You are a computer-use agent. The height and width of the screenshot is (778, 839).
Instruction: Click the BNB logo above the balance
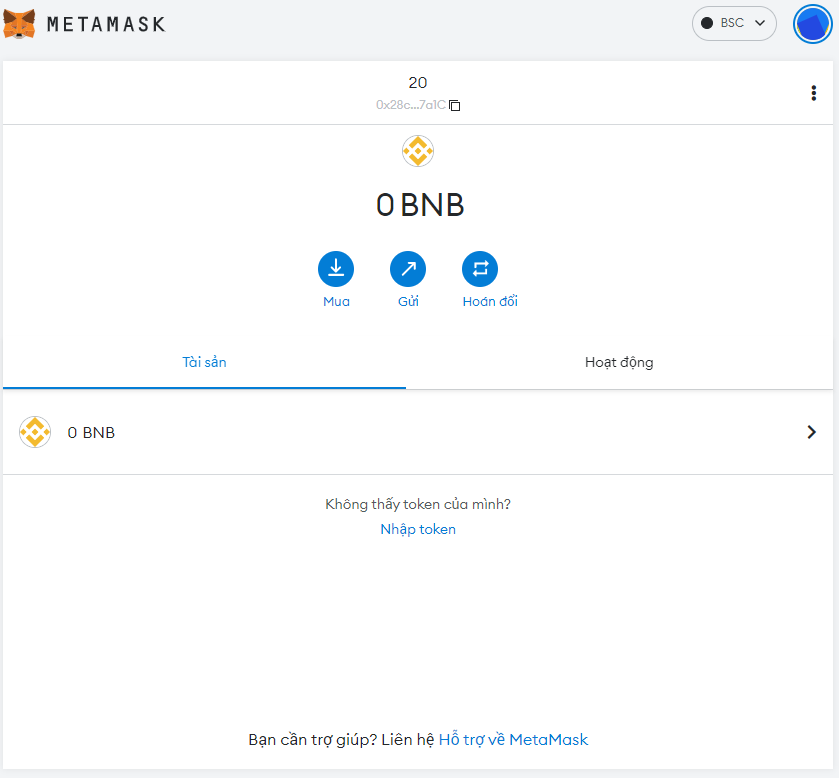[x=418, y=151]
